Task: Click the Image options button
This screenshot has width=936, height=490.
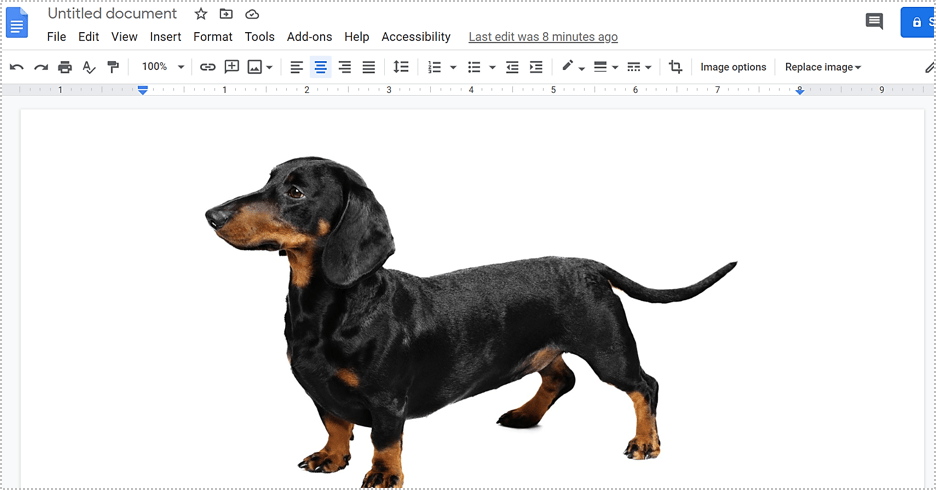Action: coord(733,67)
